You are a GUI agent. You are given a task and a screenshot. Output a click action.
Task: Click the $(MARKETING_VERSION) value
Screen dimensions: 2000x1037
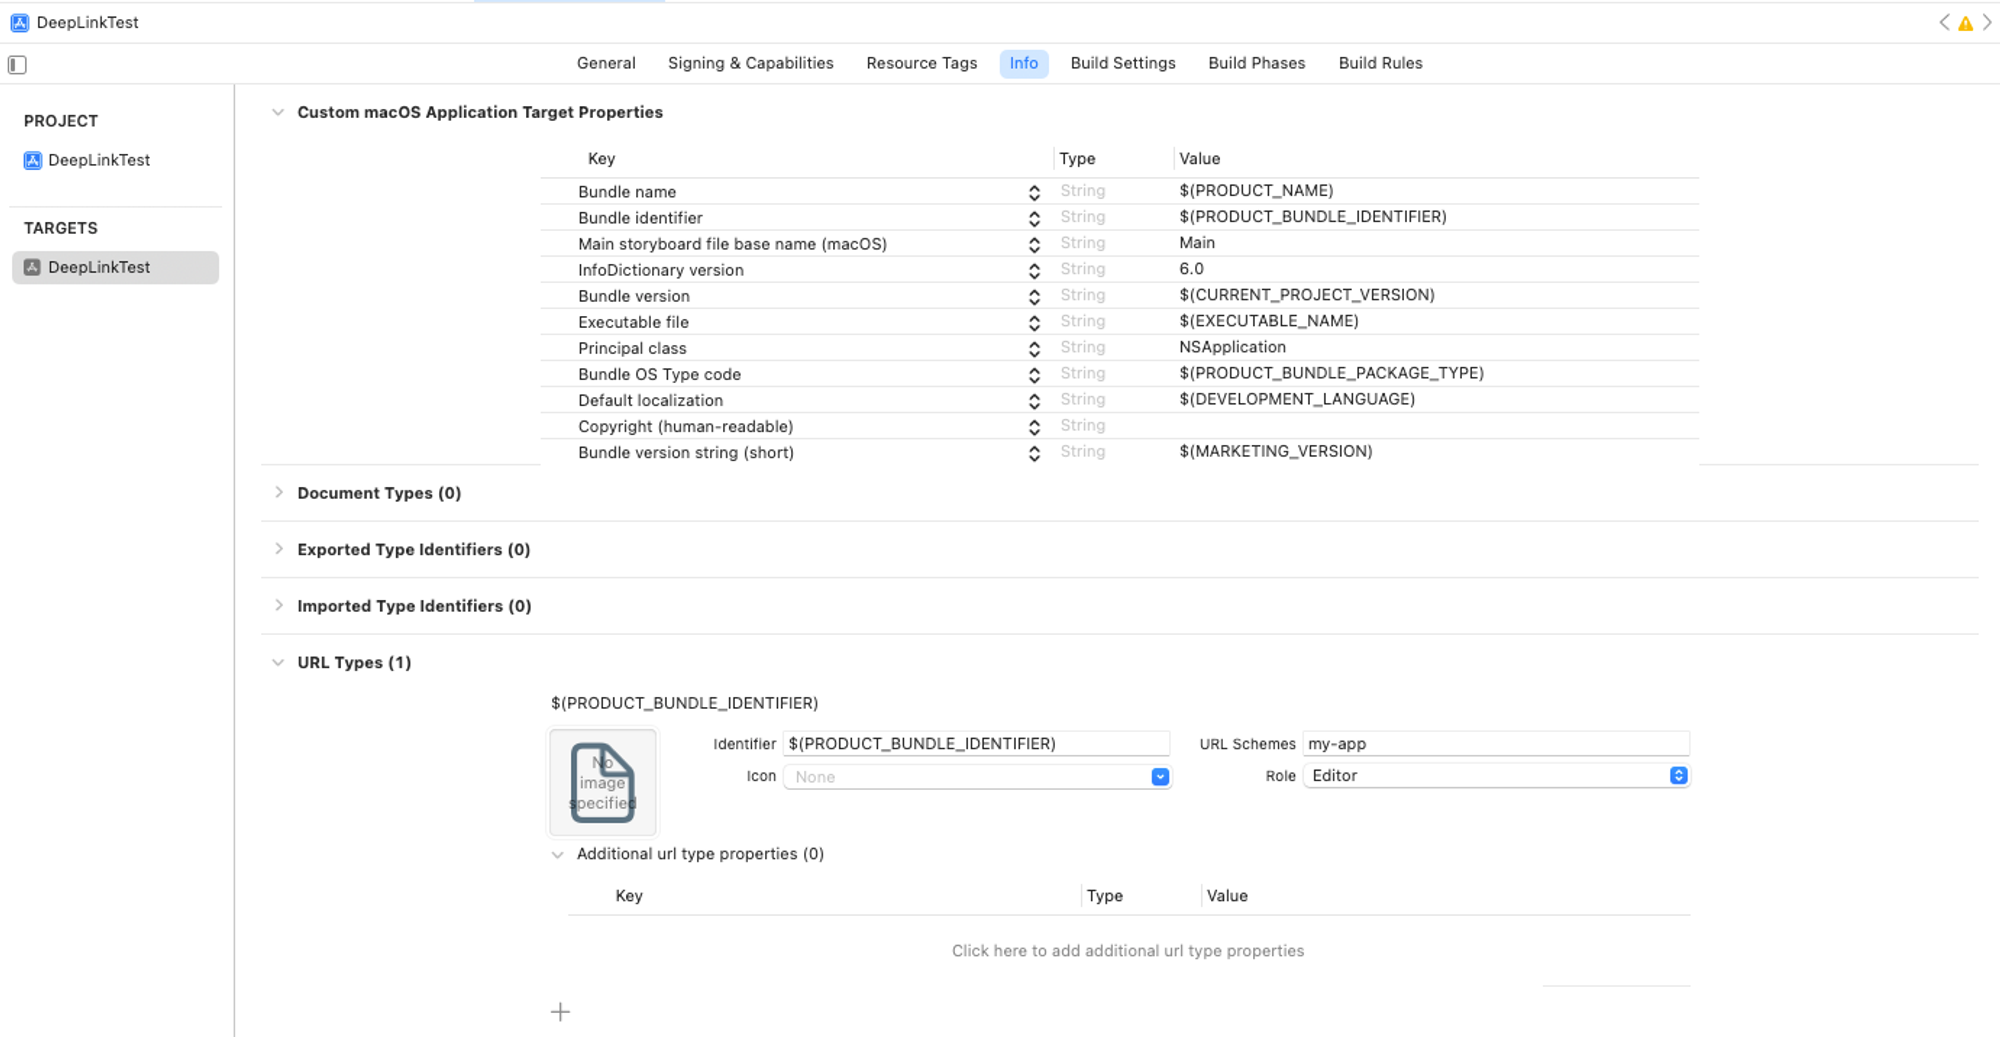pyautogui.click(x=1275, y=451)
